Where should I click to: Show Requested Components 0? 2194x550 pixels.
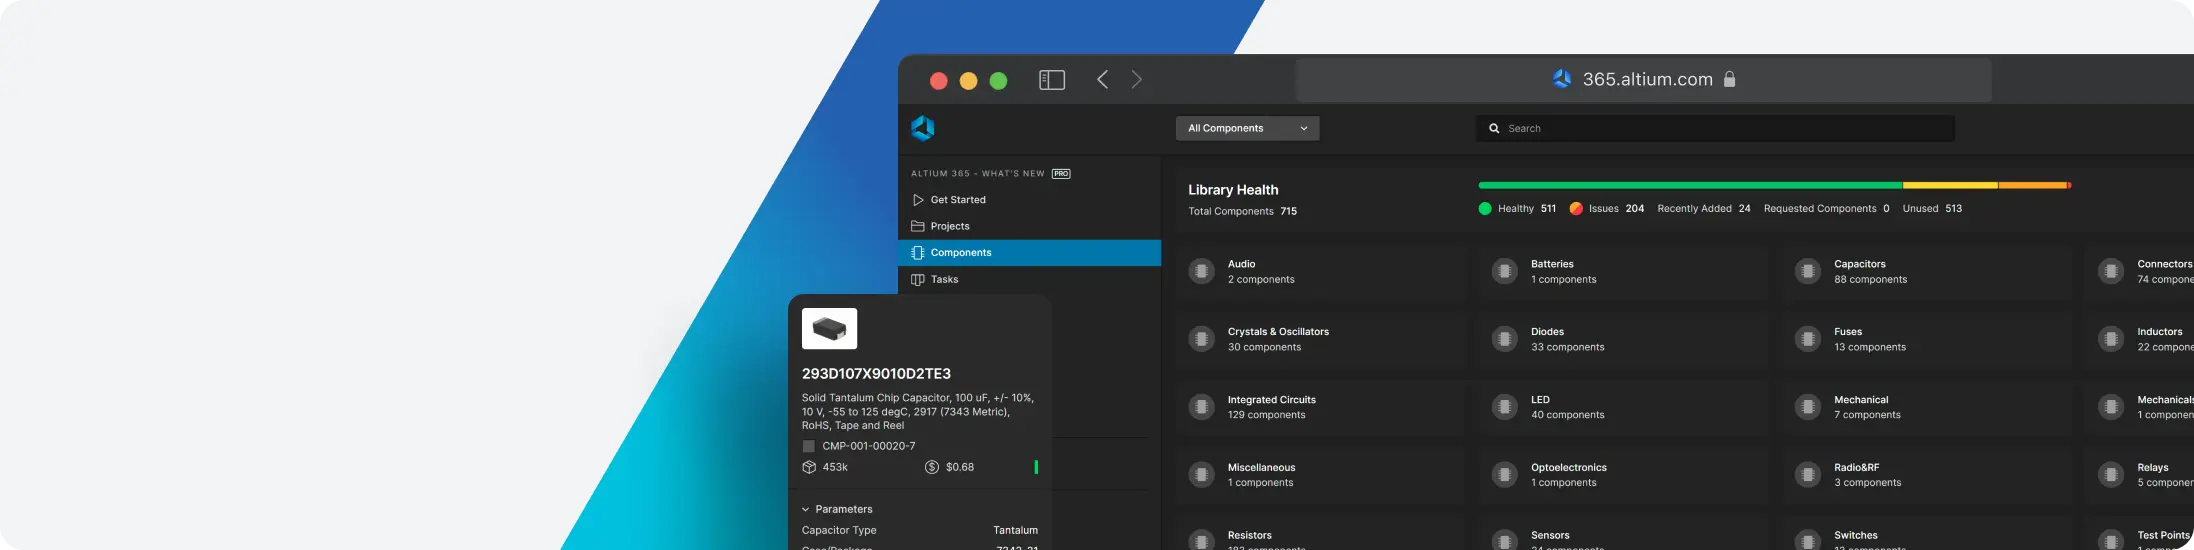(1826, 209)
